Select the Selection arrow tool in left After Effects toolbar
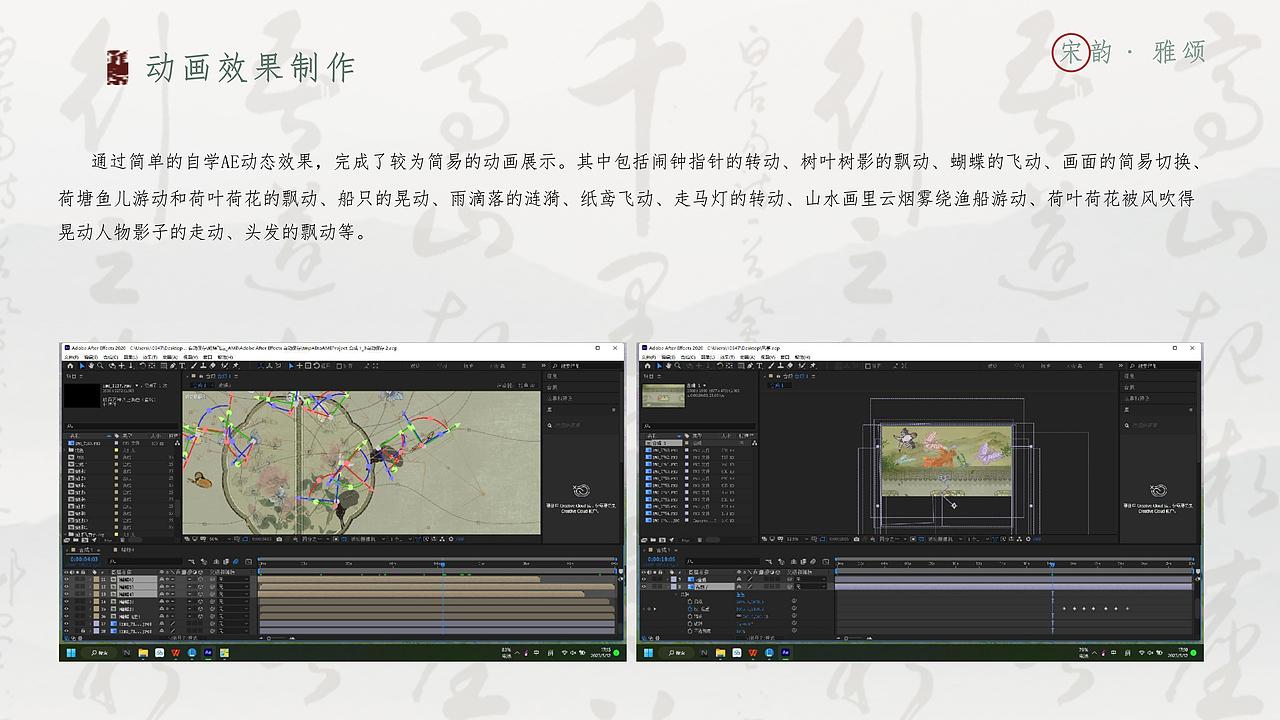 [82, 366]
